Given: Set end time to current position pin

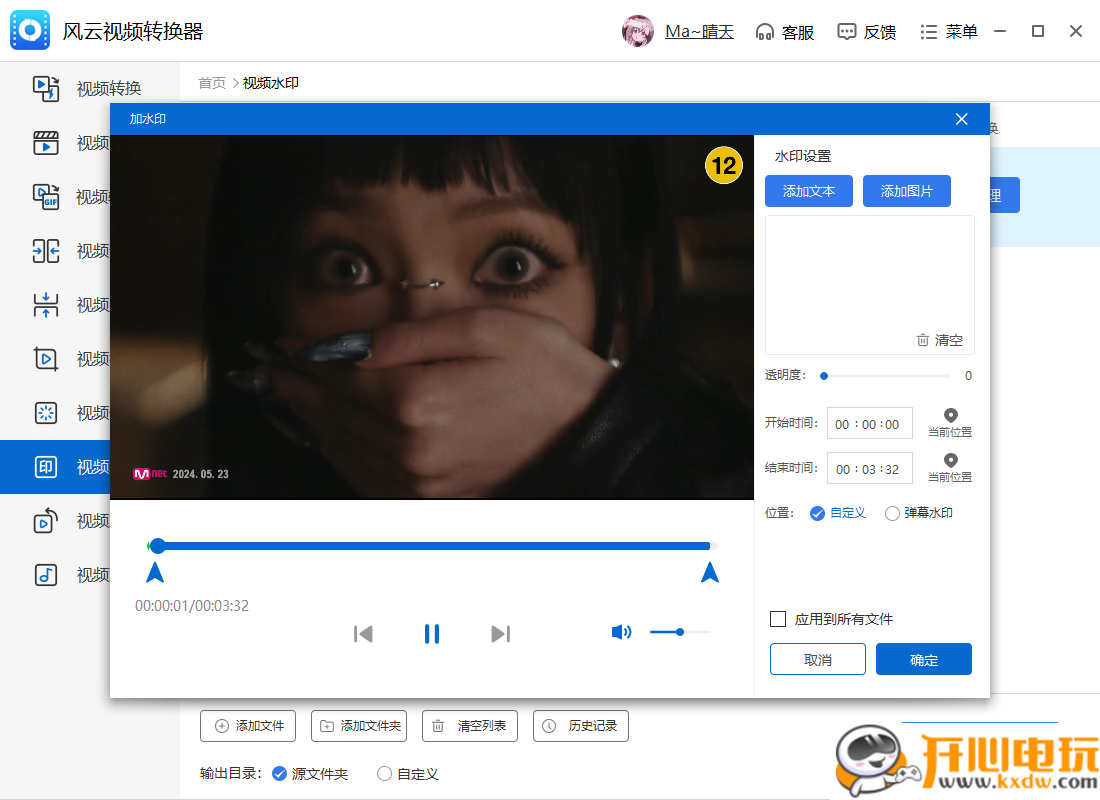Looking at the screenshot, I should click(951, 468).
